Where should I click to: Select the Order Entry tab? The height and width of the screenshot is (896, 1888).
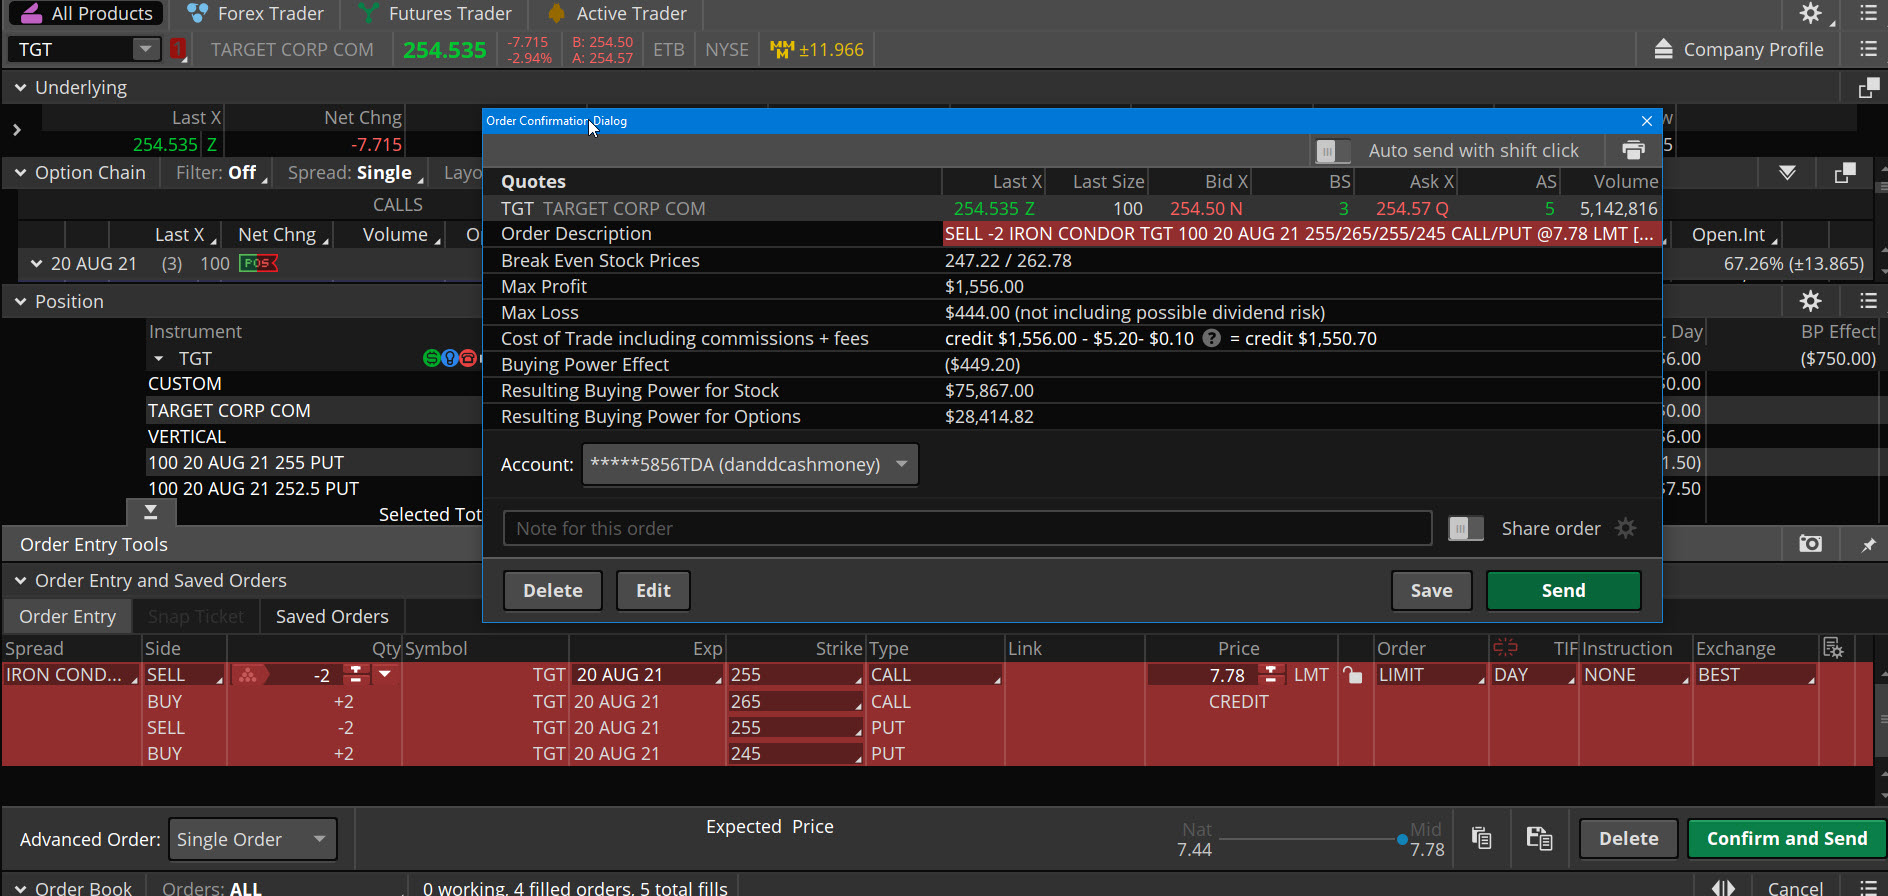point(67,616)
